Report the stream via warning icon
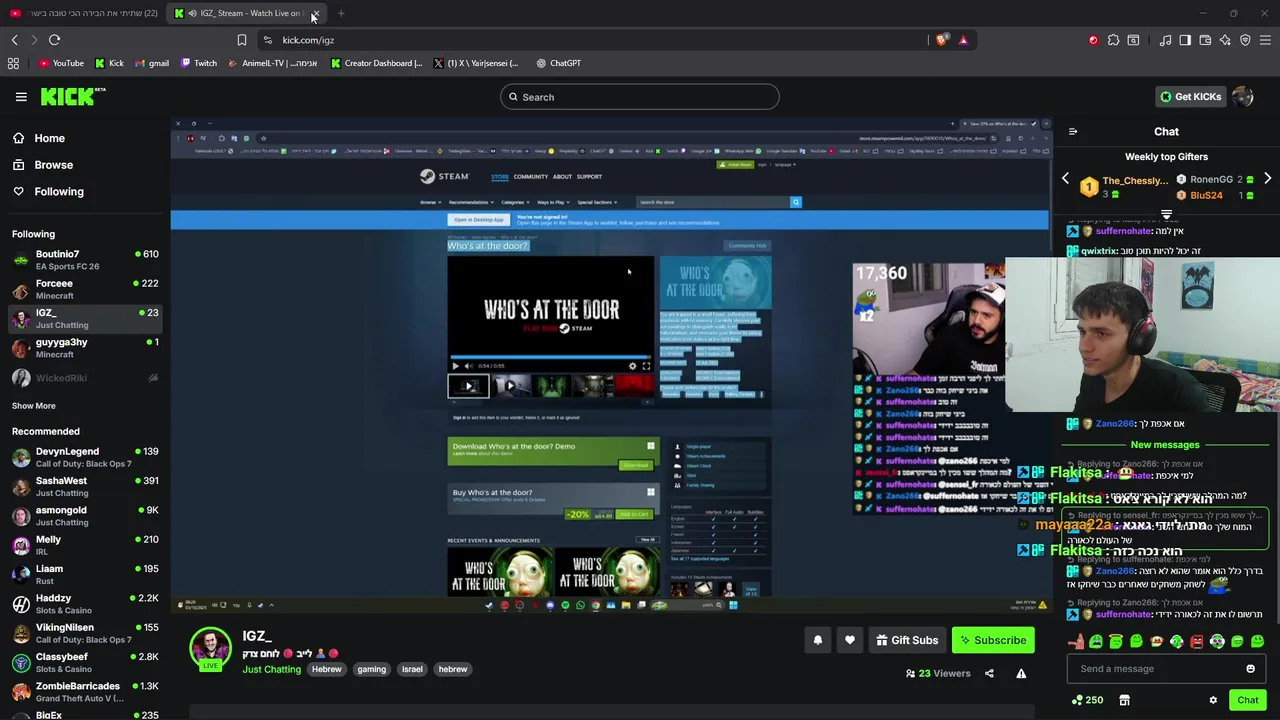Viewport: 1280px width, 720px height. [1021, 673]
